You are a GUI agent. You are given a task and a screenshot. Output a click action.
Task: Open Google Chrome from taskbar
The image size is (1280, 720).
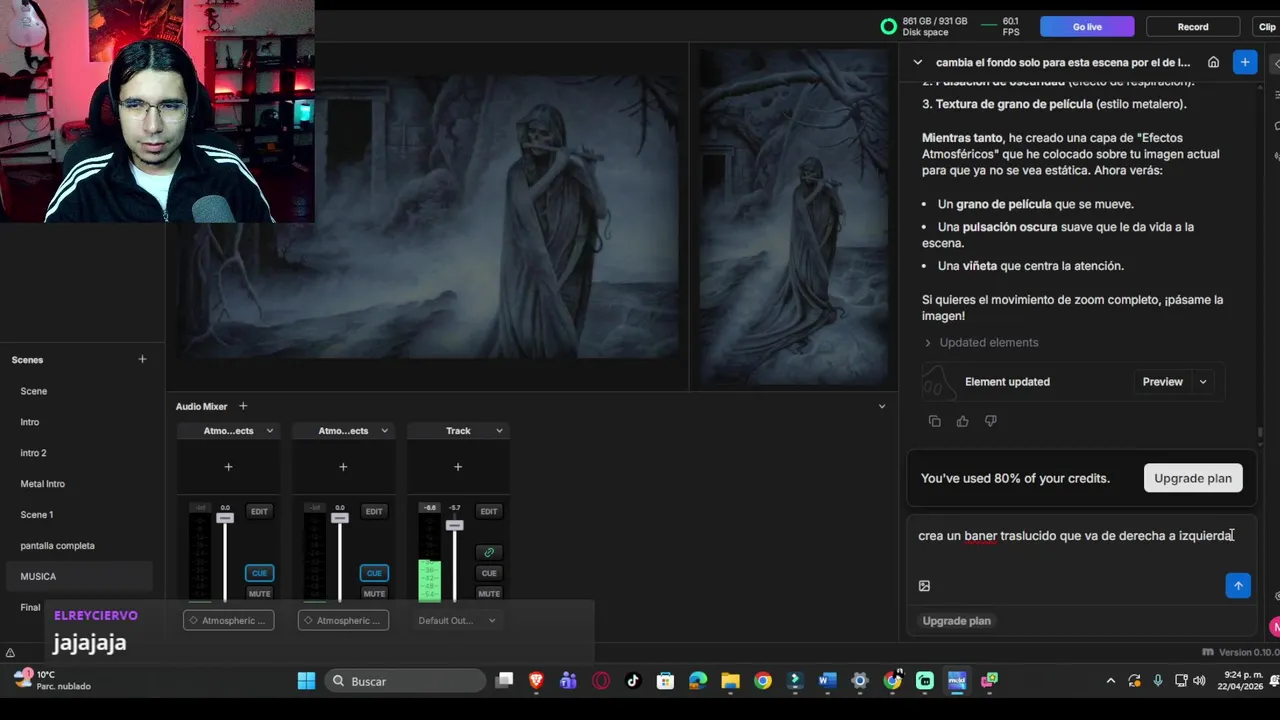(763, 681)
